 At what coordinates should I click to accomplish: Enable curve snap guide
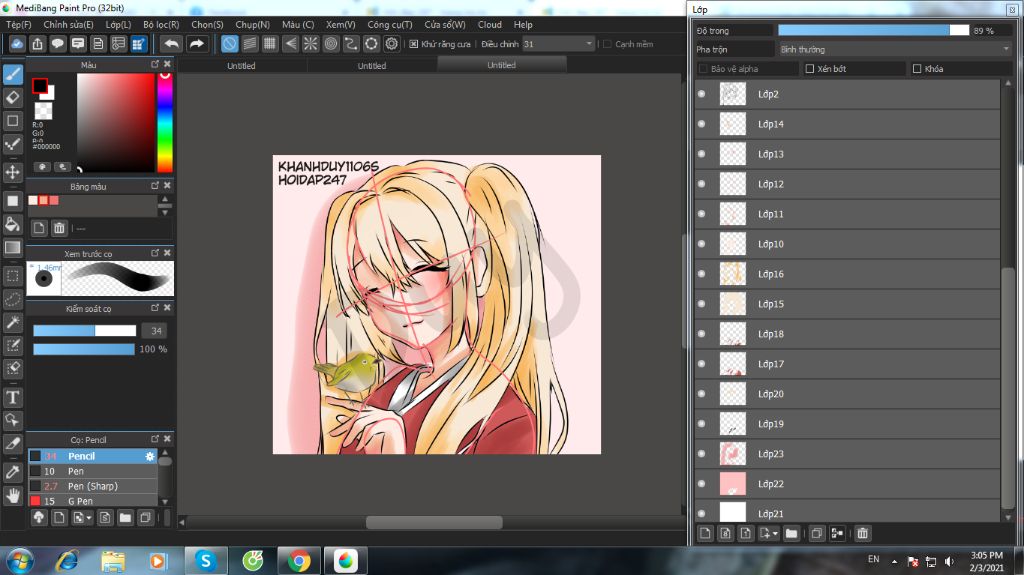351,44
